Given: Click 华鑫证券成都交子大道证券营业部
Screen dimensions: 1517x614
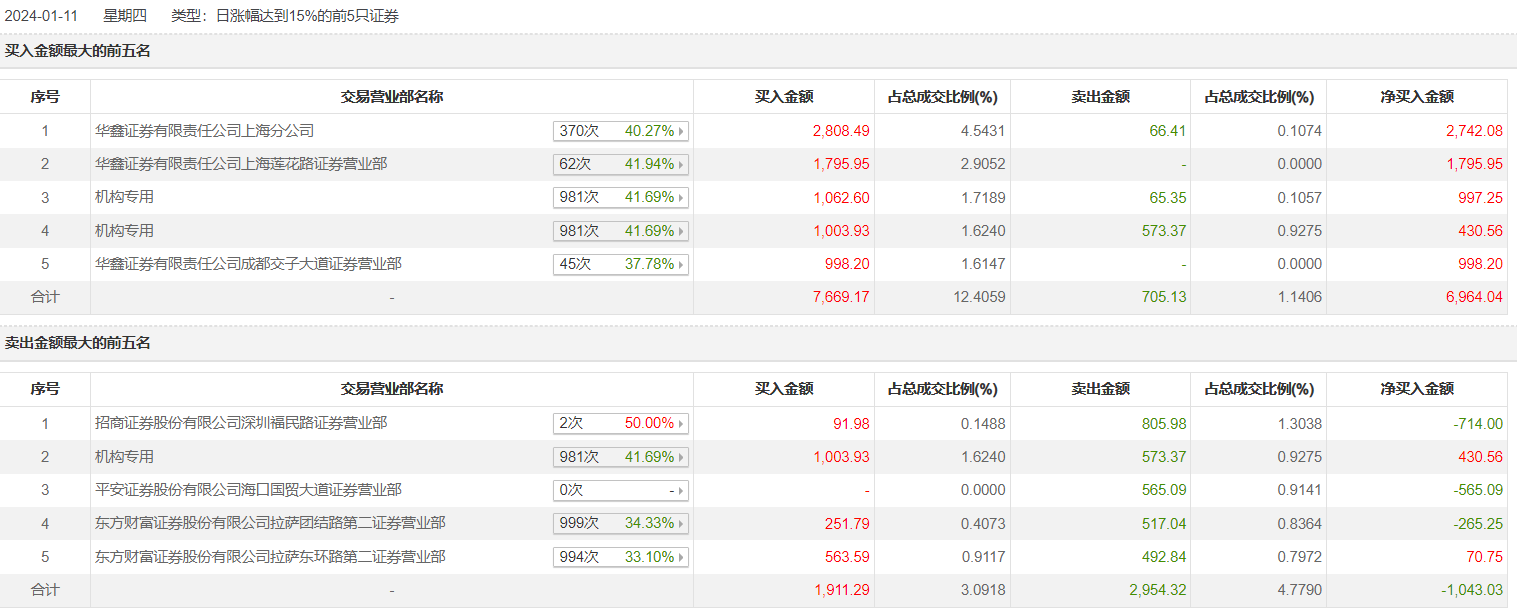Looking at the screenshot, I should (x=248, y=264).
